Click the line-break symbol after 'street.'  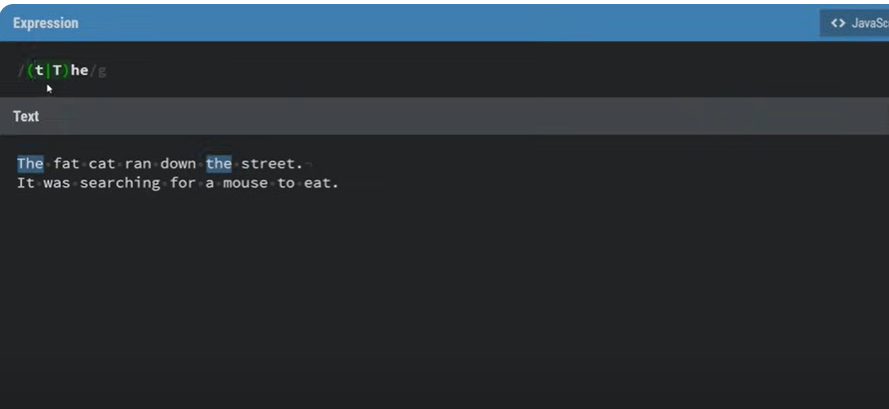click(308, 165)
